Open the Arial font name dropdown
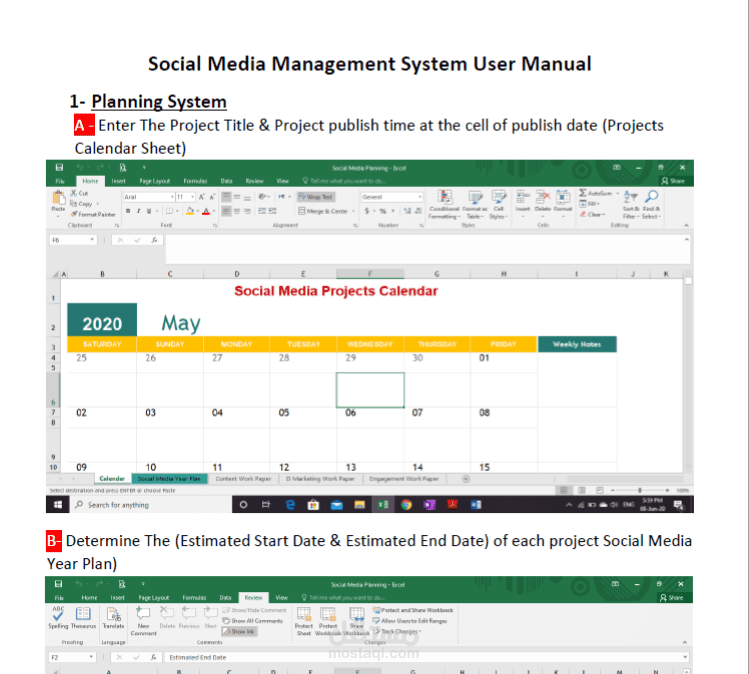 (172, 197)
